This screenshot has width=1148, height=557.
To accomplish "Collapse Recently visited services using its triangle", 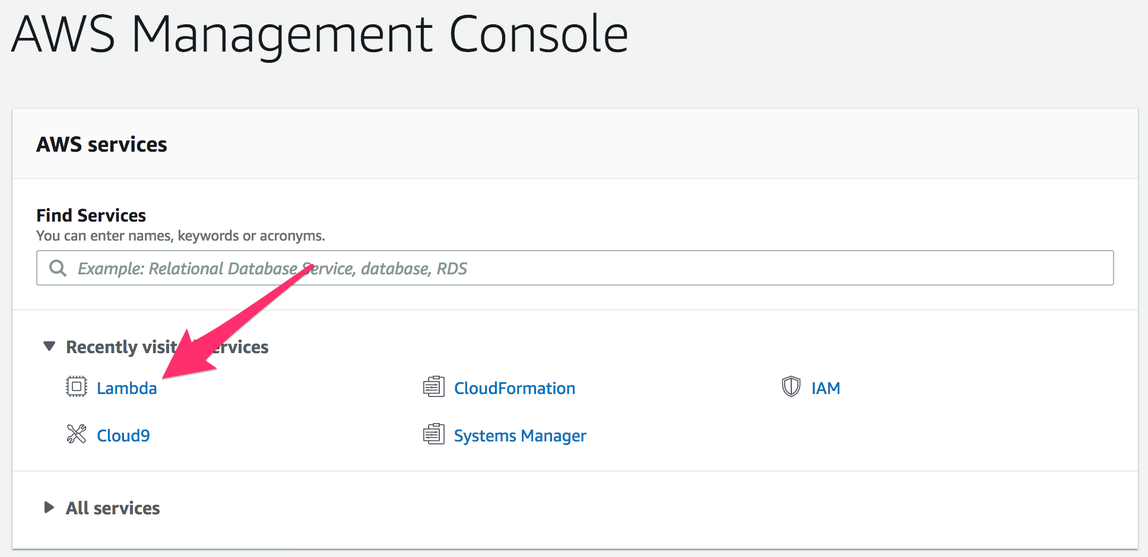I will (x=48, y=346).
